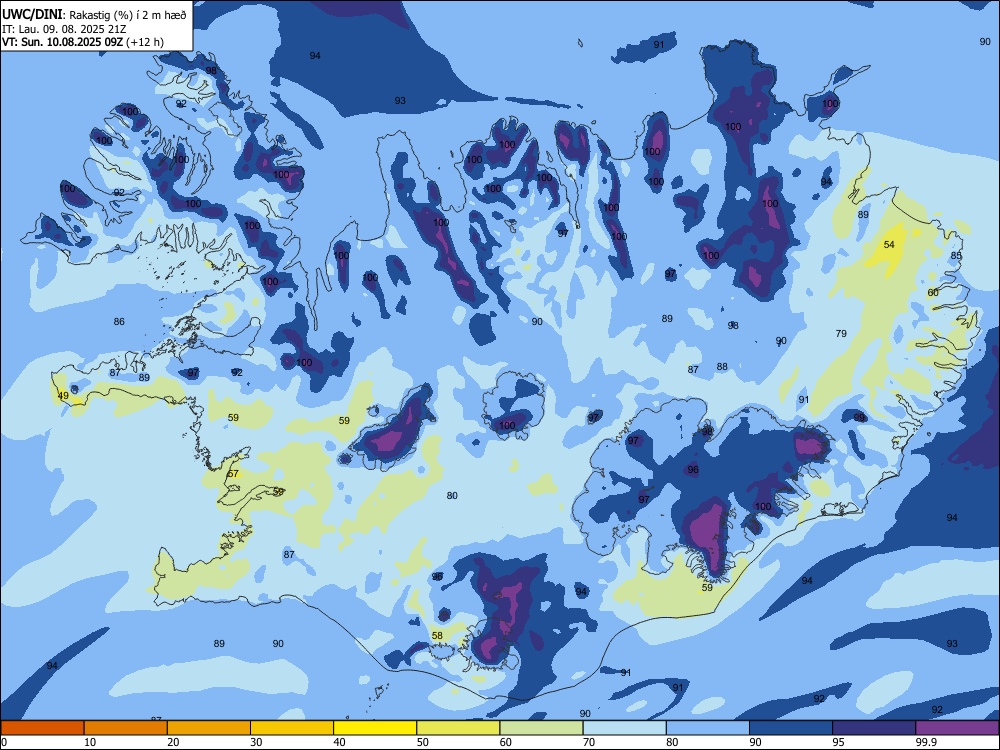Click the 90–95 dark blue legend swatch

(x=791, y=728)
